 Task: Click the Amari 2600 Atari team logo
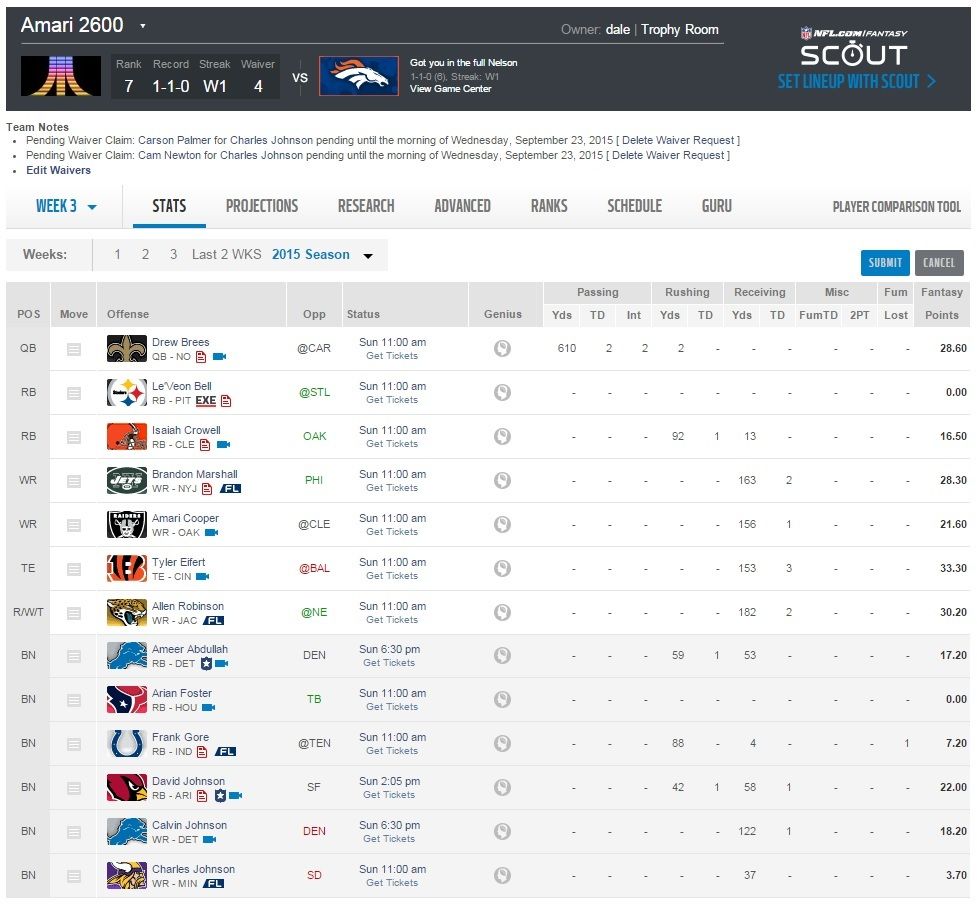coord(61,76)
